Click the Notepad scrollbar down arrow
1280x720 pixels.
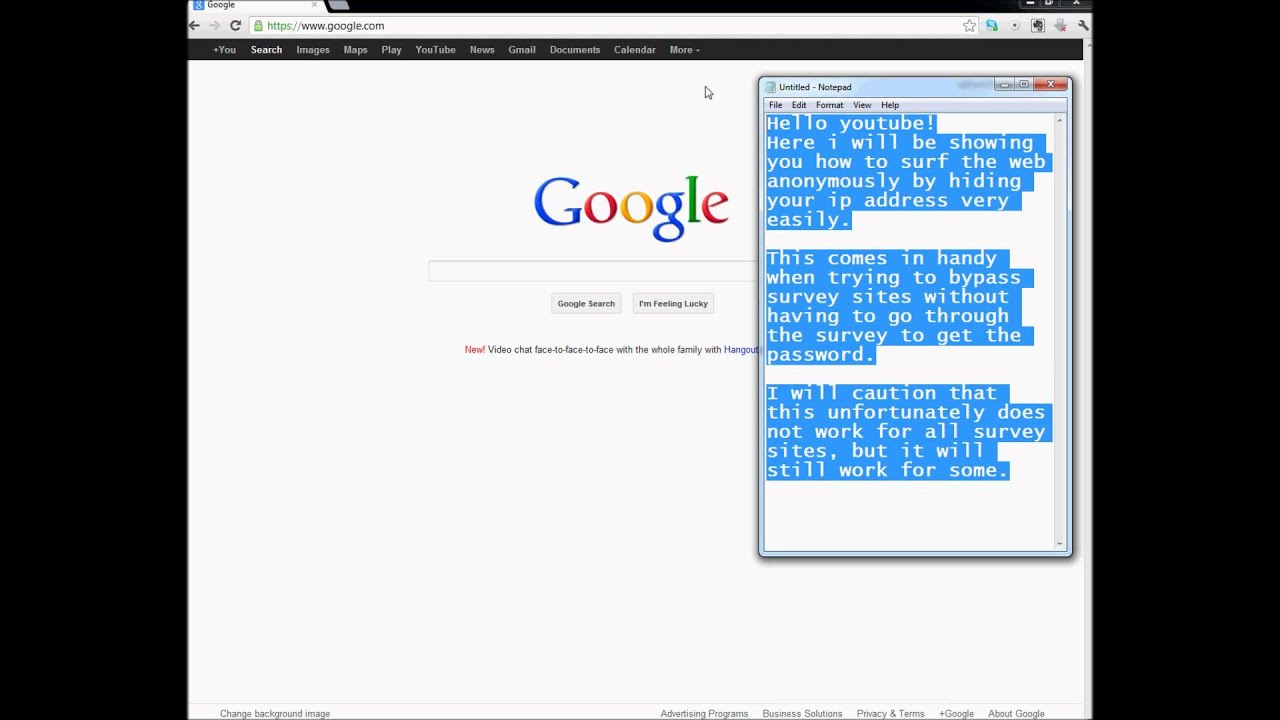click(x=1060, y=544)
